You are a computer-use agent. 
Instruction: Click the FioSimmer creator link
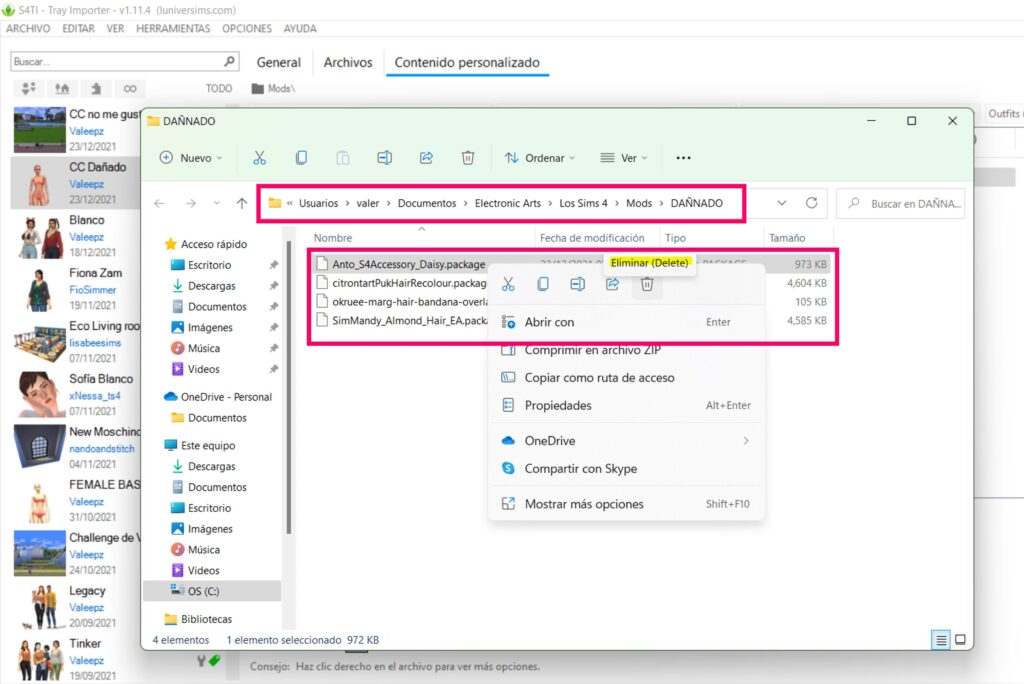coord(93,289)
